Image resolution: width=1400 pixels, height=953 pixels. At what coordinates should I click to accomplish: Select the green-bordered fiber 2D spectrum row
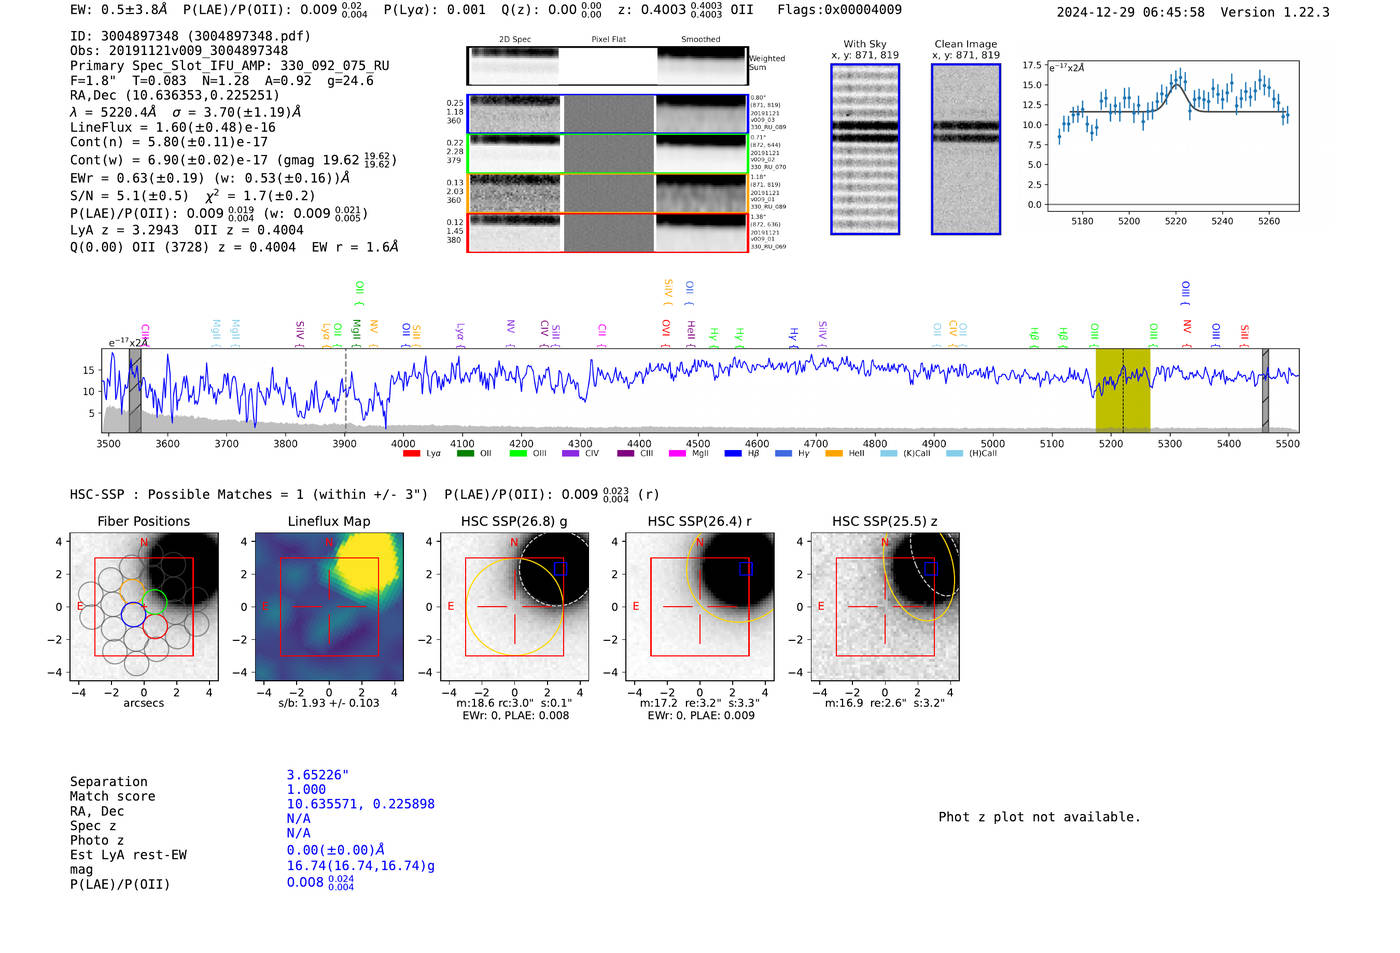click(607, 153)
